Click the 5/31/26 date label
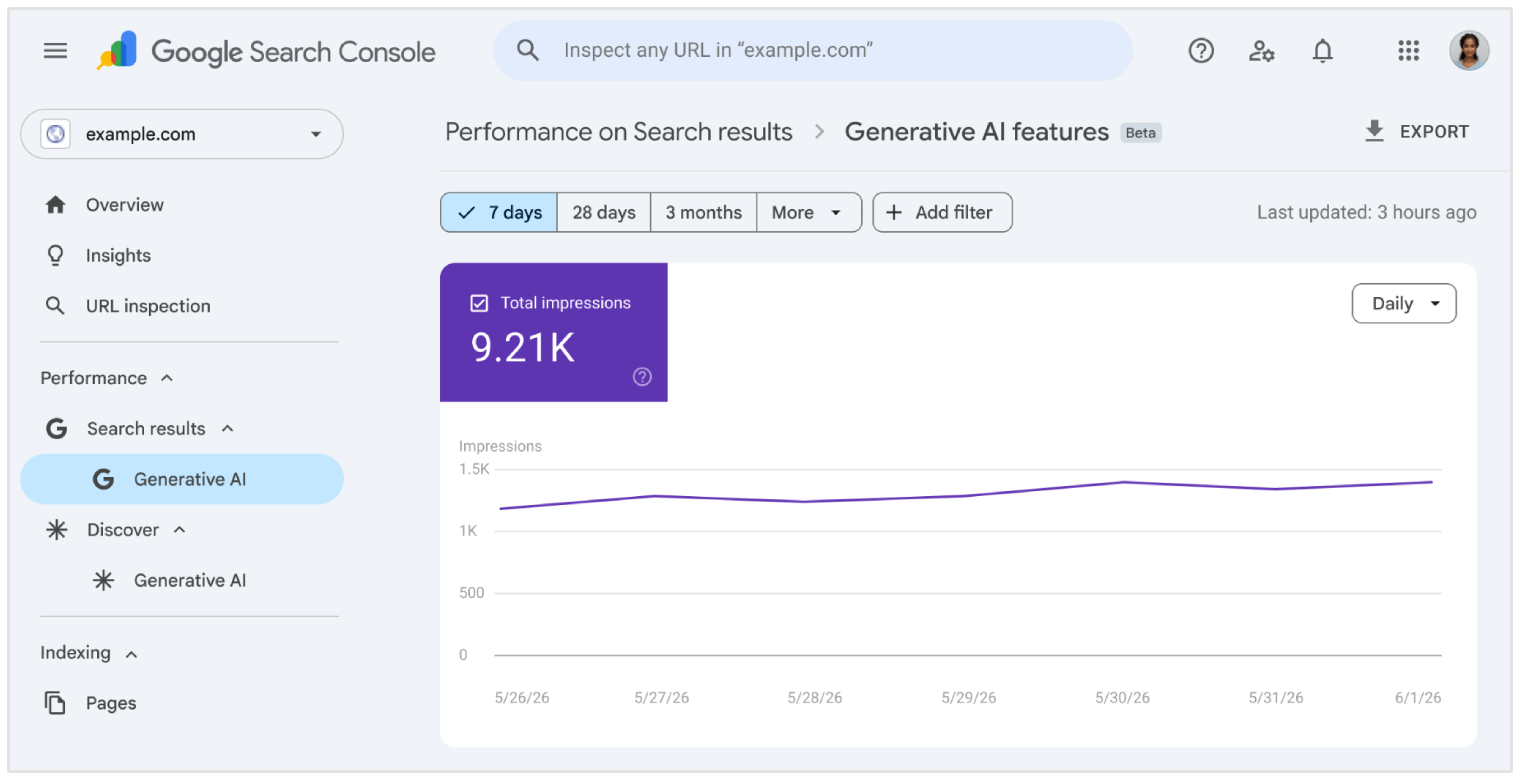The image size is (1520, 780). [1276, 698]
